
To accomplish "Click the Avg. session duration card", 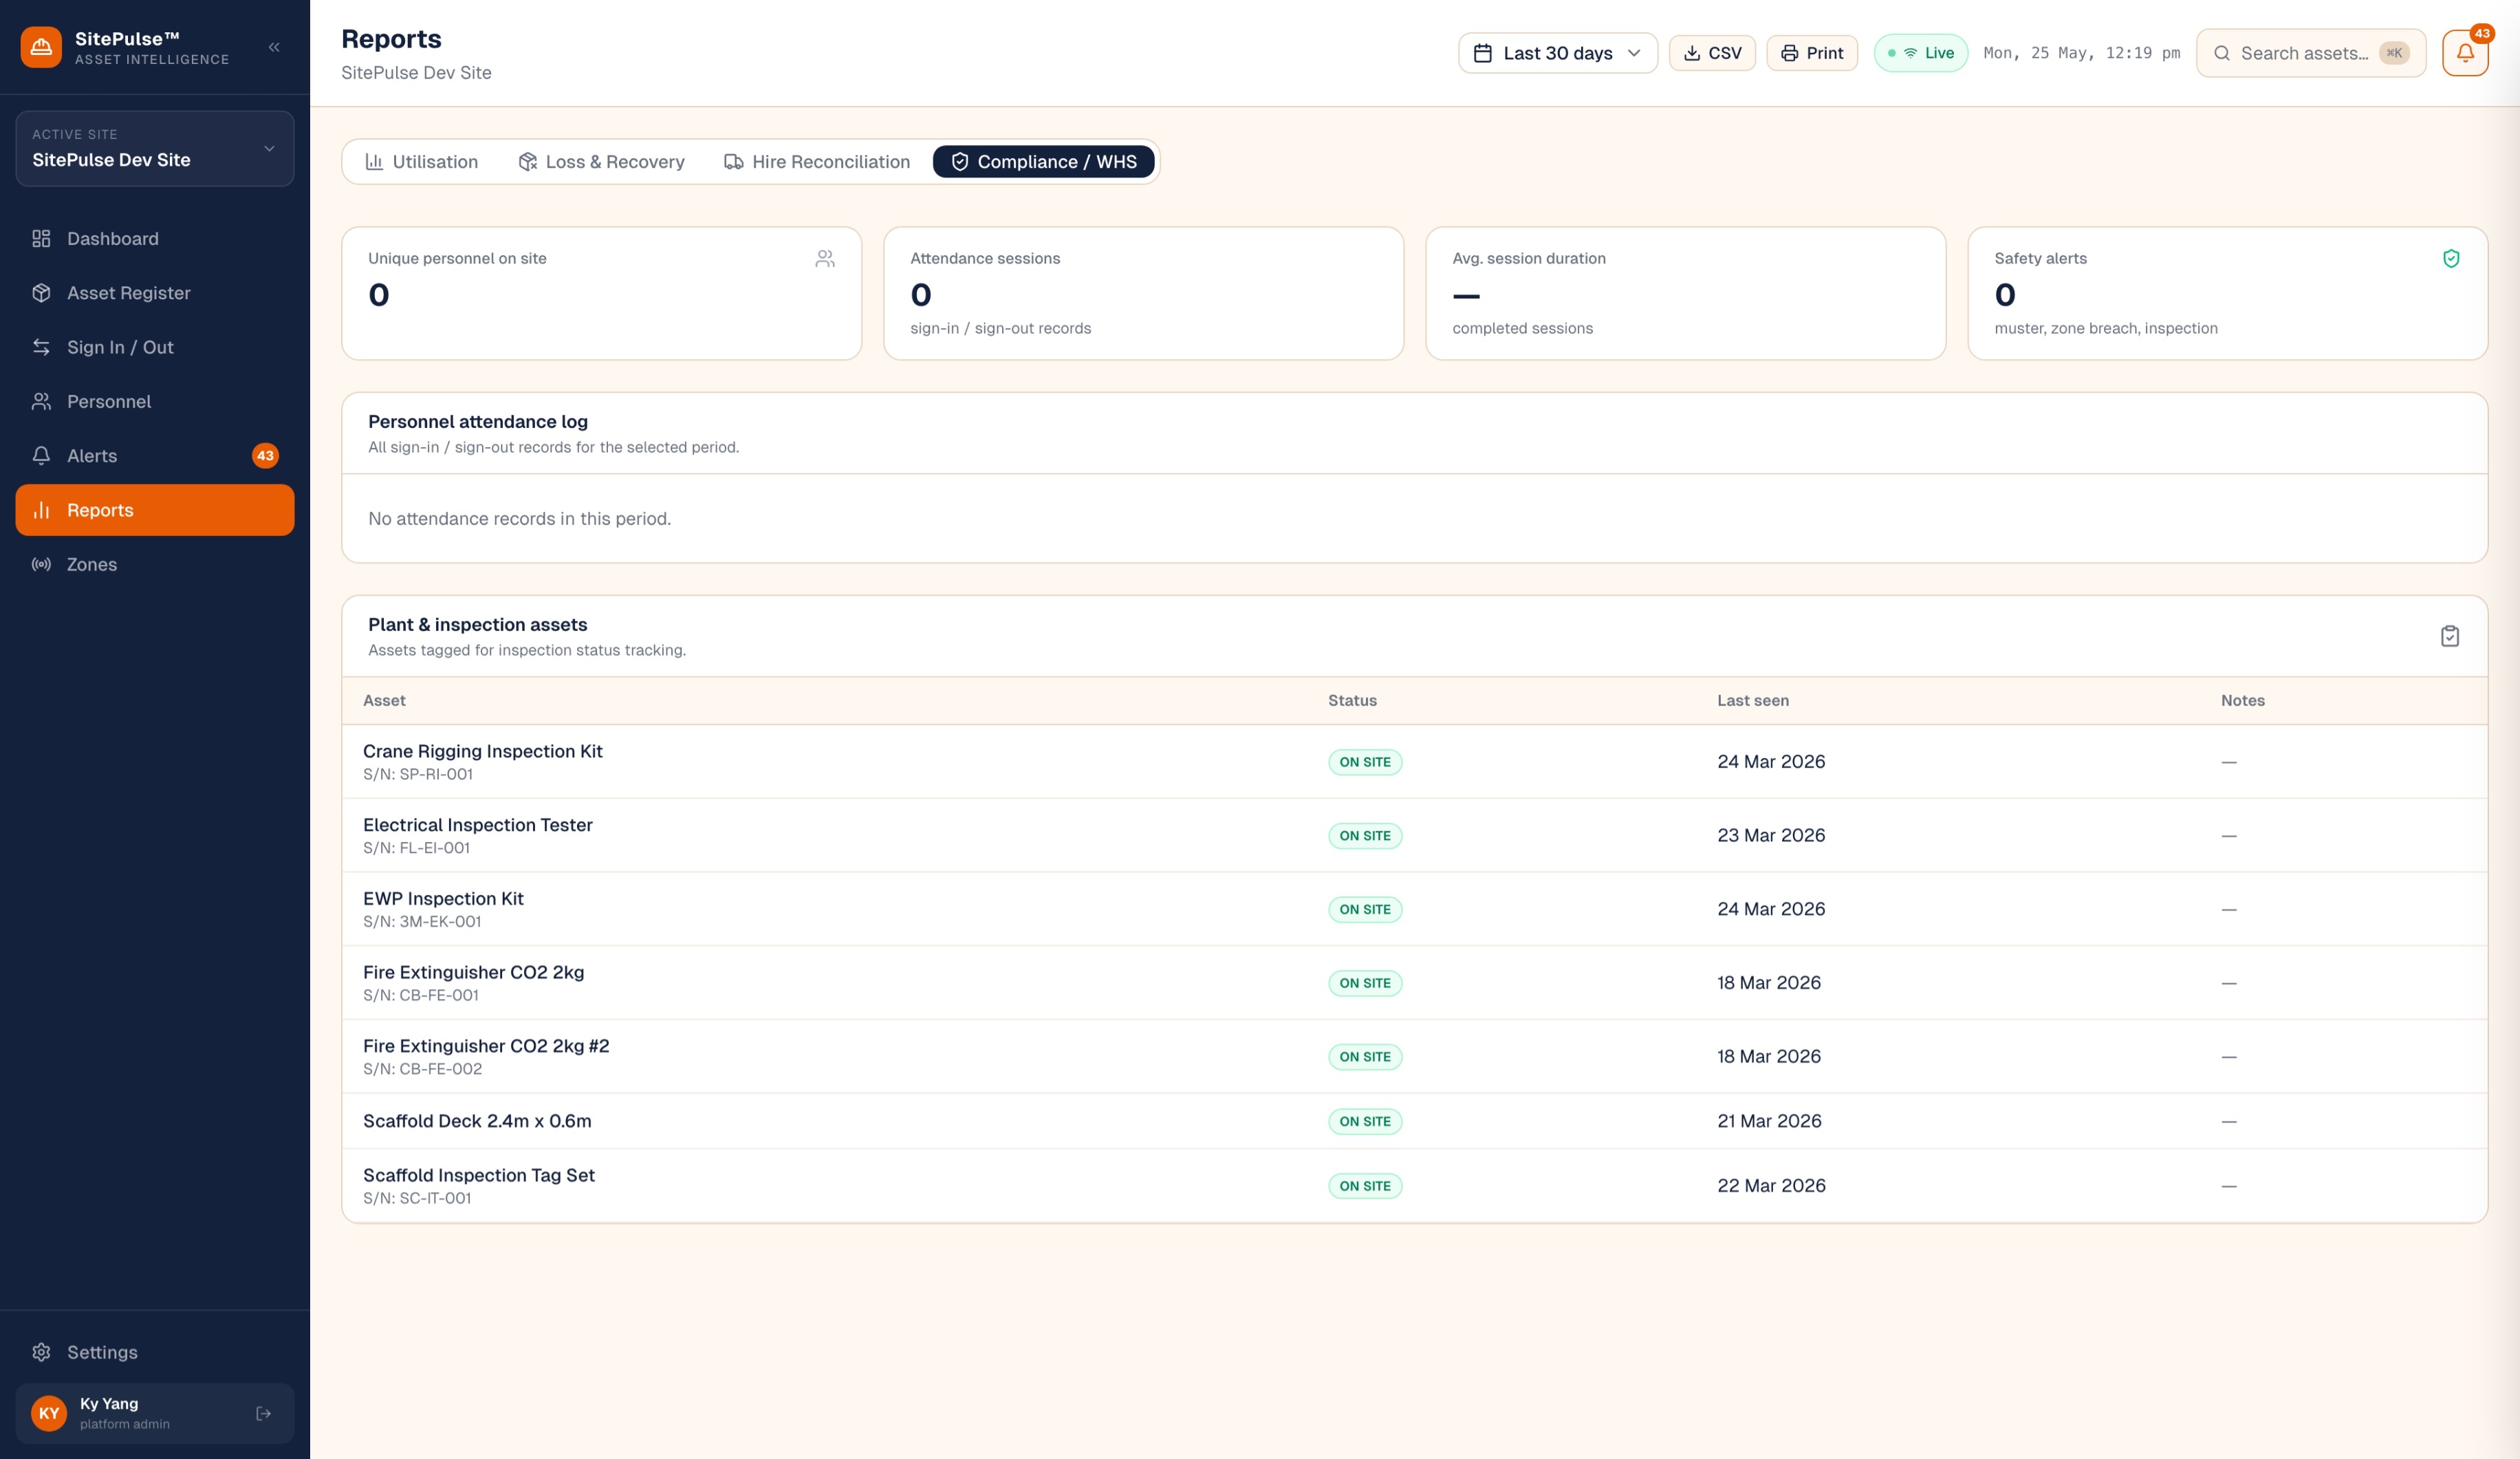I will (x=1685, y=293).
